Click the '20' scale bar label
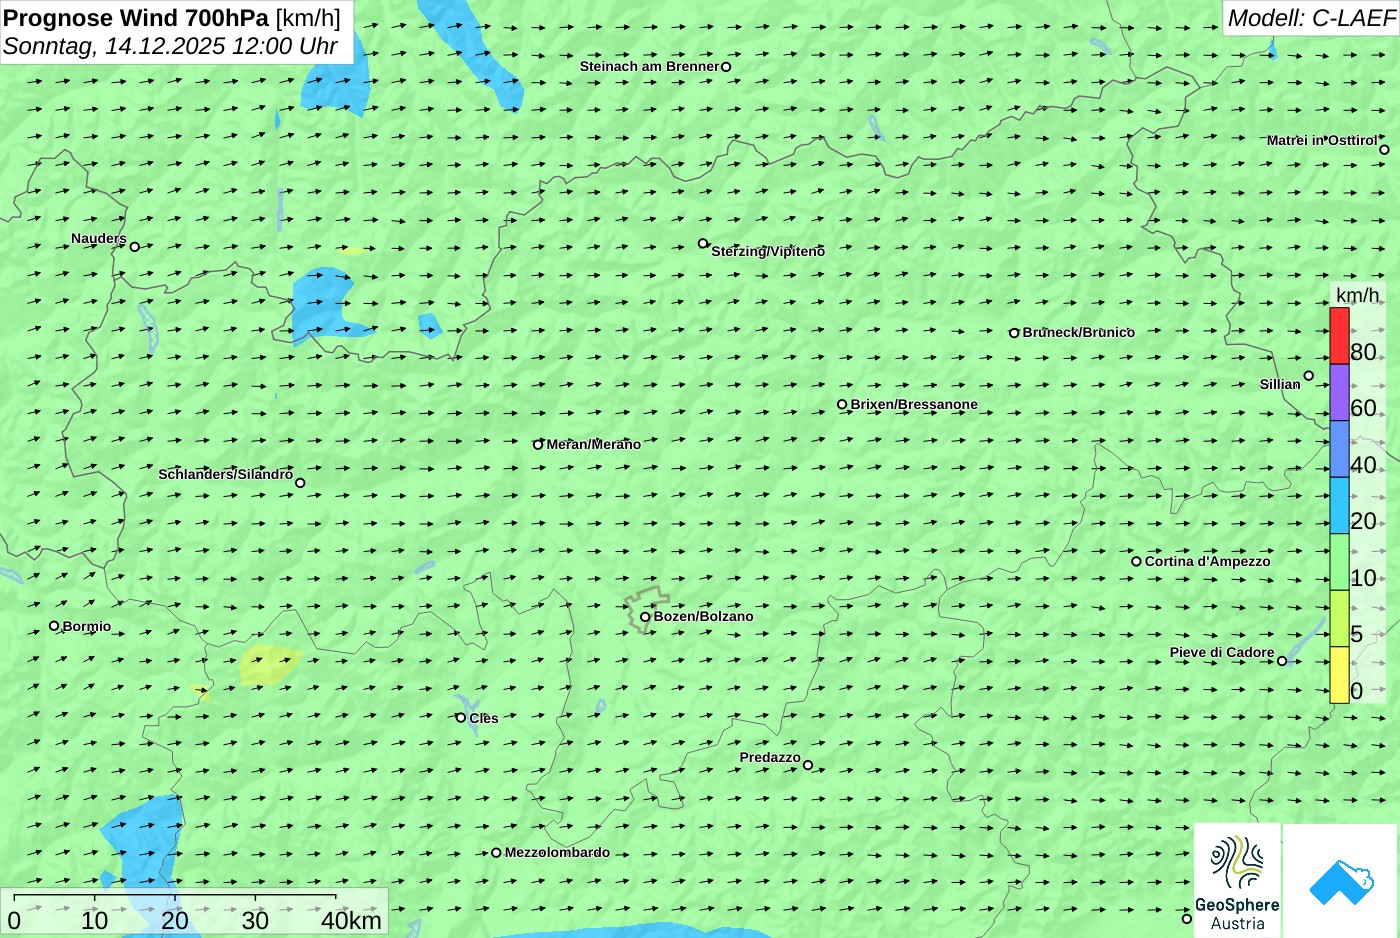Screen dimensions: 1400x938 tap(175, 921)
